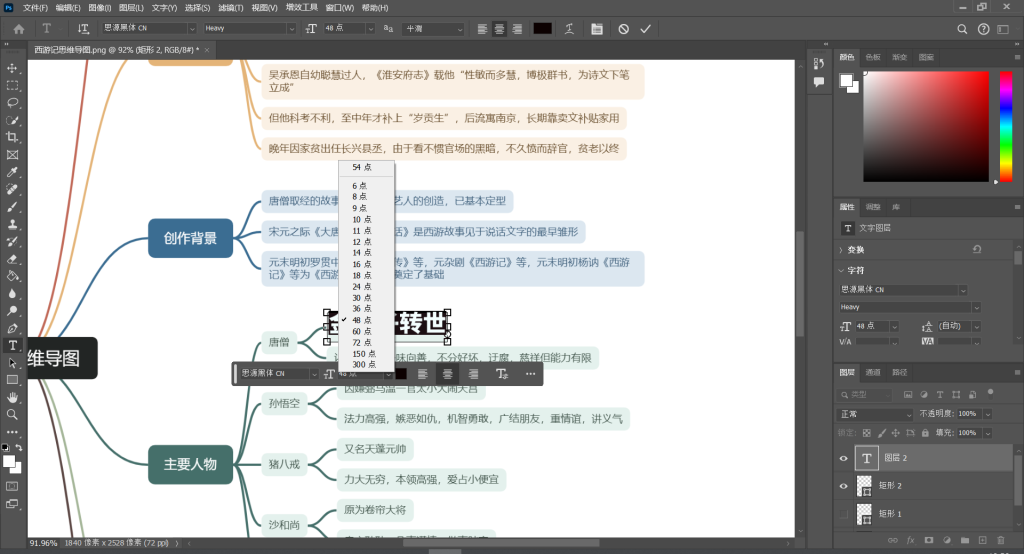The image size is (1024, 554).
Task: Cancel current text edits
Action: 624,29
